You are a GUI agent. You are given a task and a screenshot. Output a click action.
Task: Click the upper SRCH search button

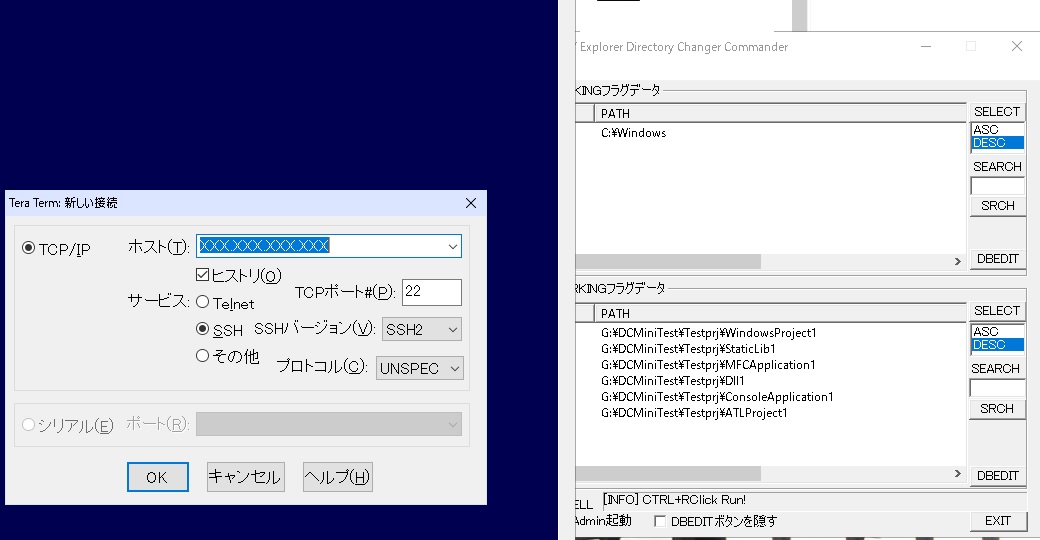tap(997, 206)
